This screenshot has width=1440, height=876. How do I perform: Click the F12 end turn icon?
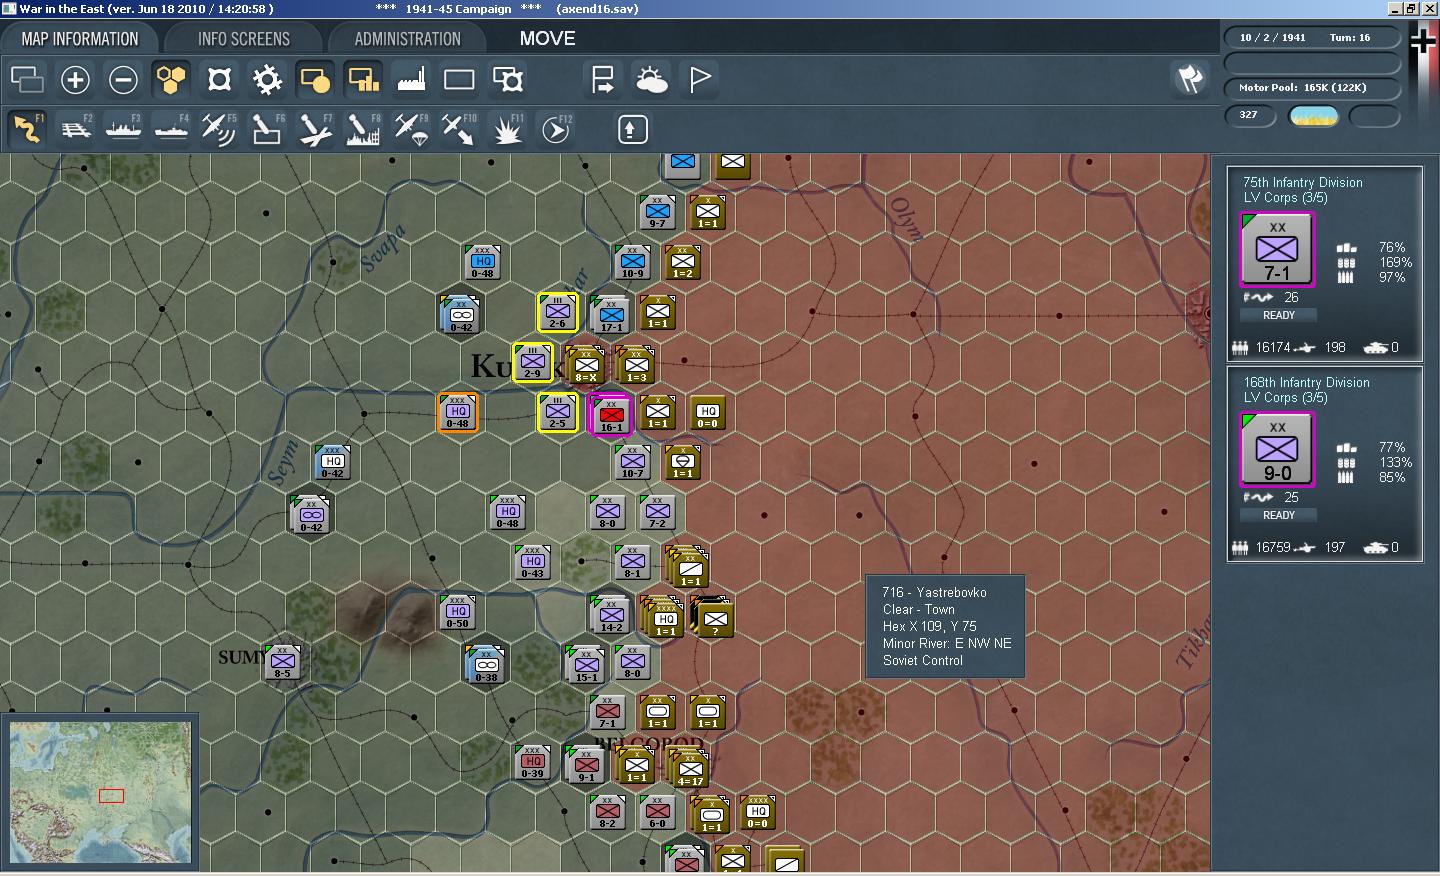coord(555,129)
